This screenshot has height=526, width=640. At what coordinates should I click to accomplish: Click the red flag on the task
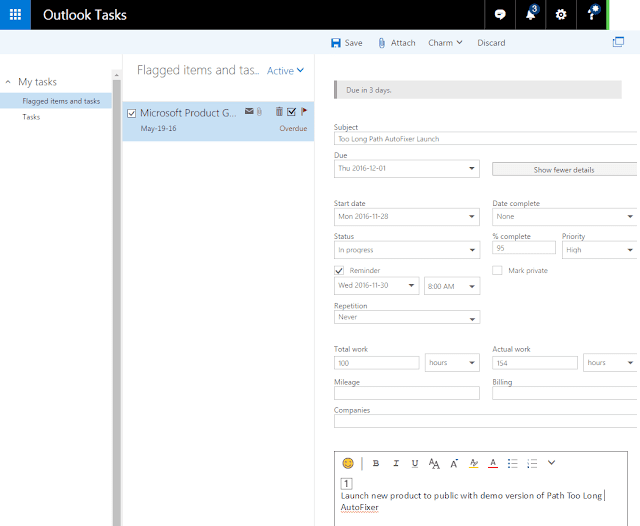pos(304,112)
